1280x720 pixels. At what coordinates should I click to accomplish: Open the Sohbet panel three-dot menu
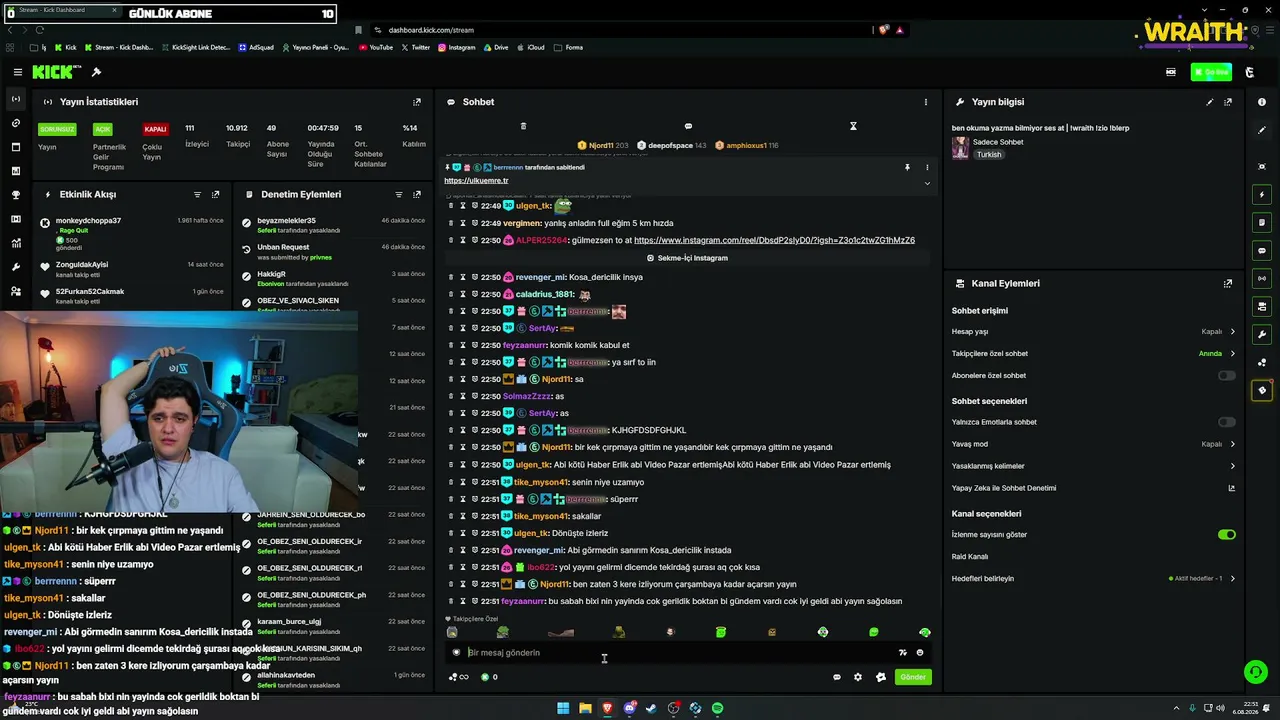pyautogui.click(x=926, y=102)
